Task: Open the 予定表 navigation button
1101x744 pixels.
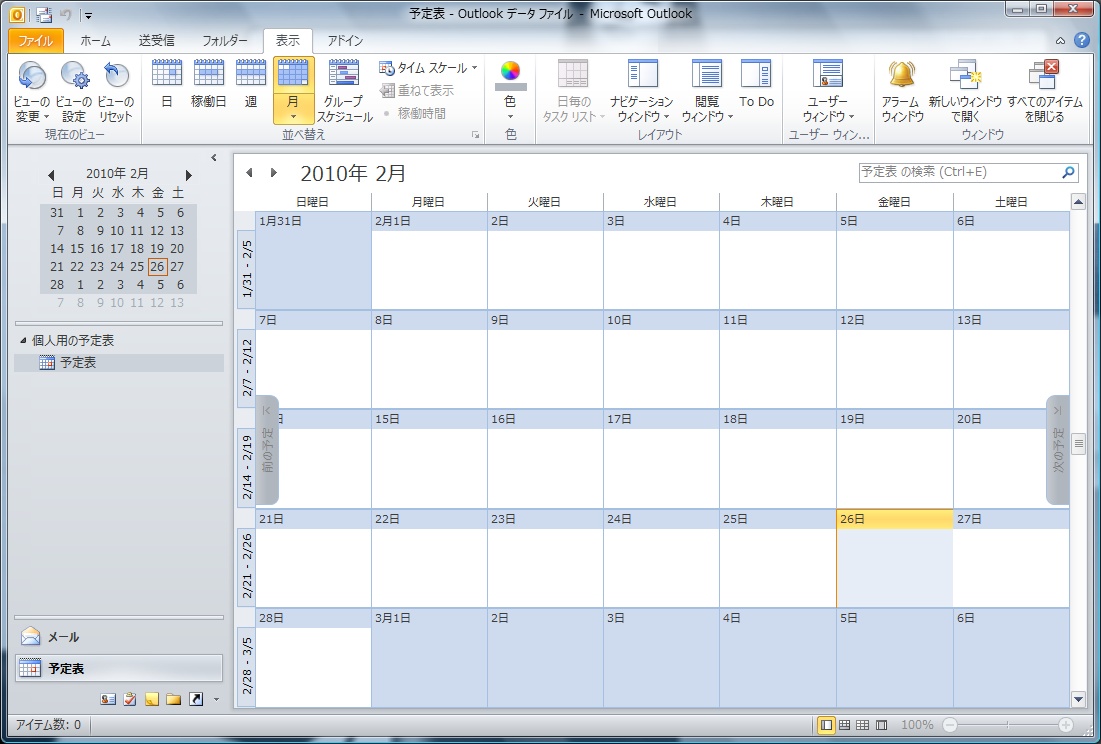Action: coord(119,668)
